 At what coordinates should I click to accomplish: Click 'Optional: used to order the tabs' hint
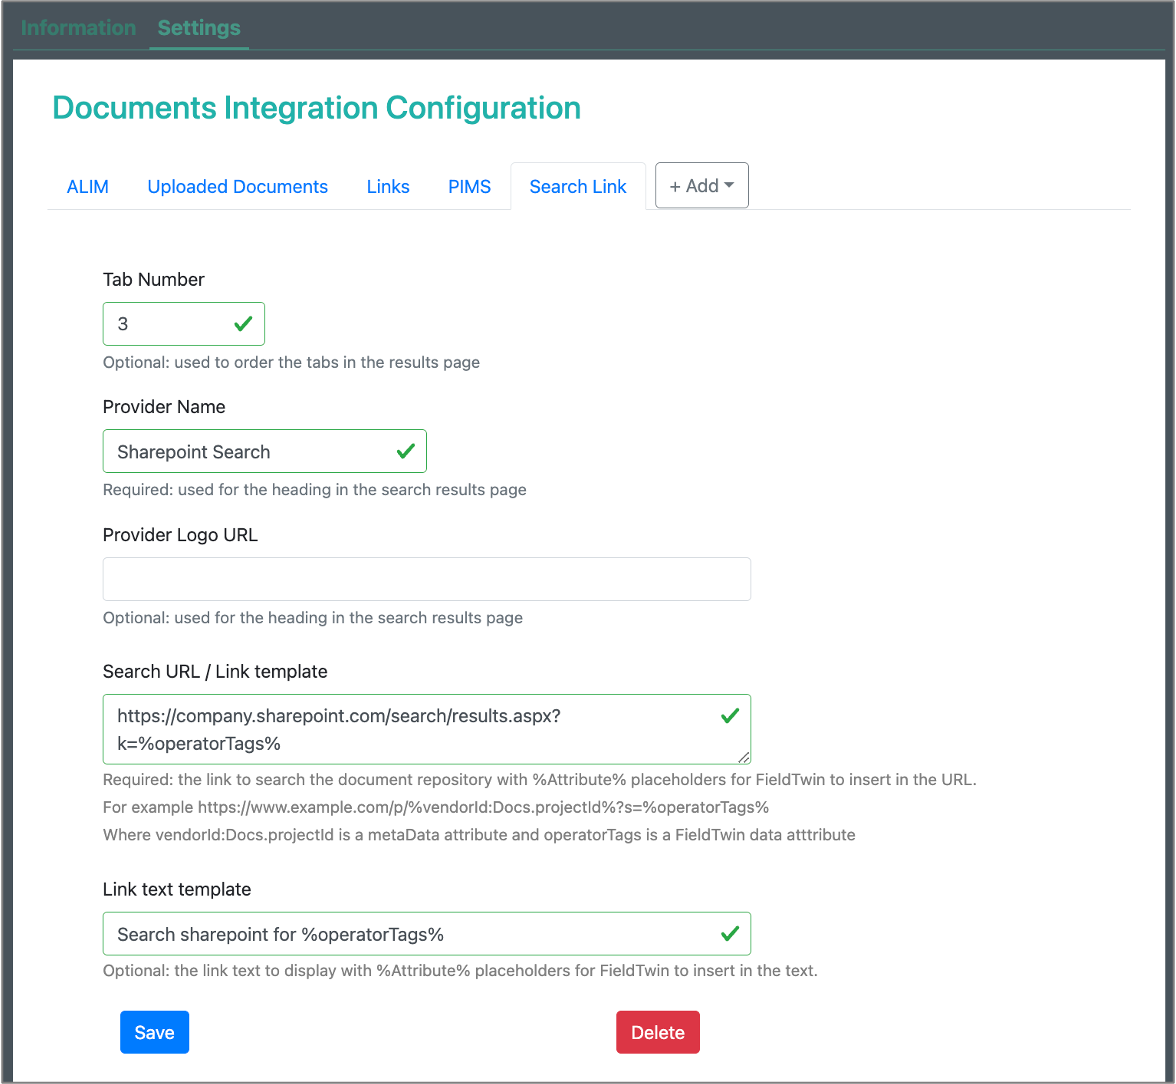291,362
